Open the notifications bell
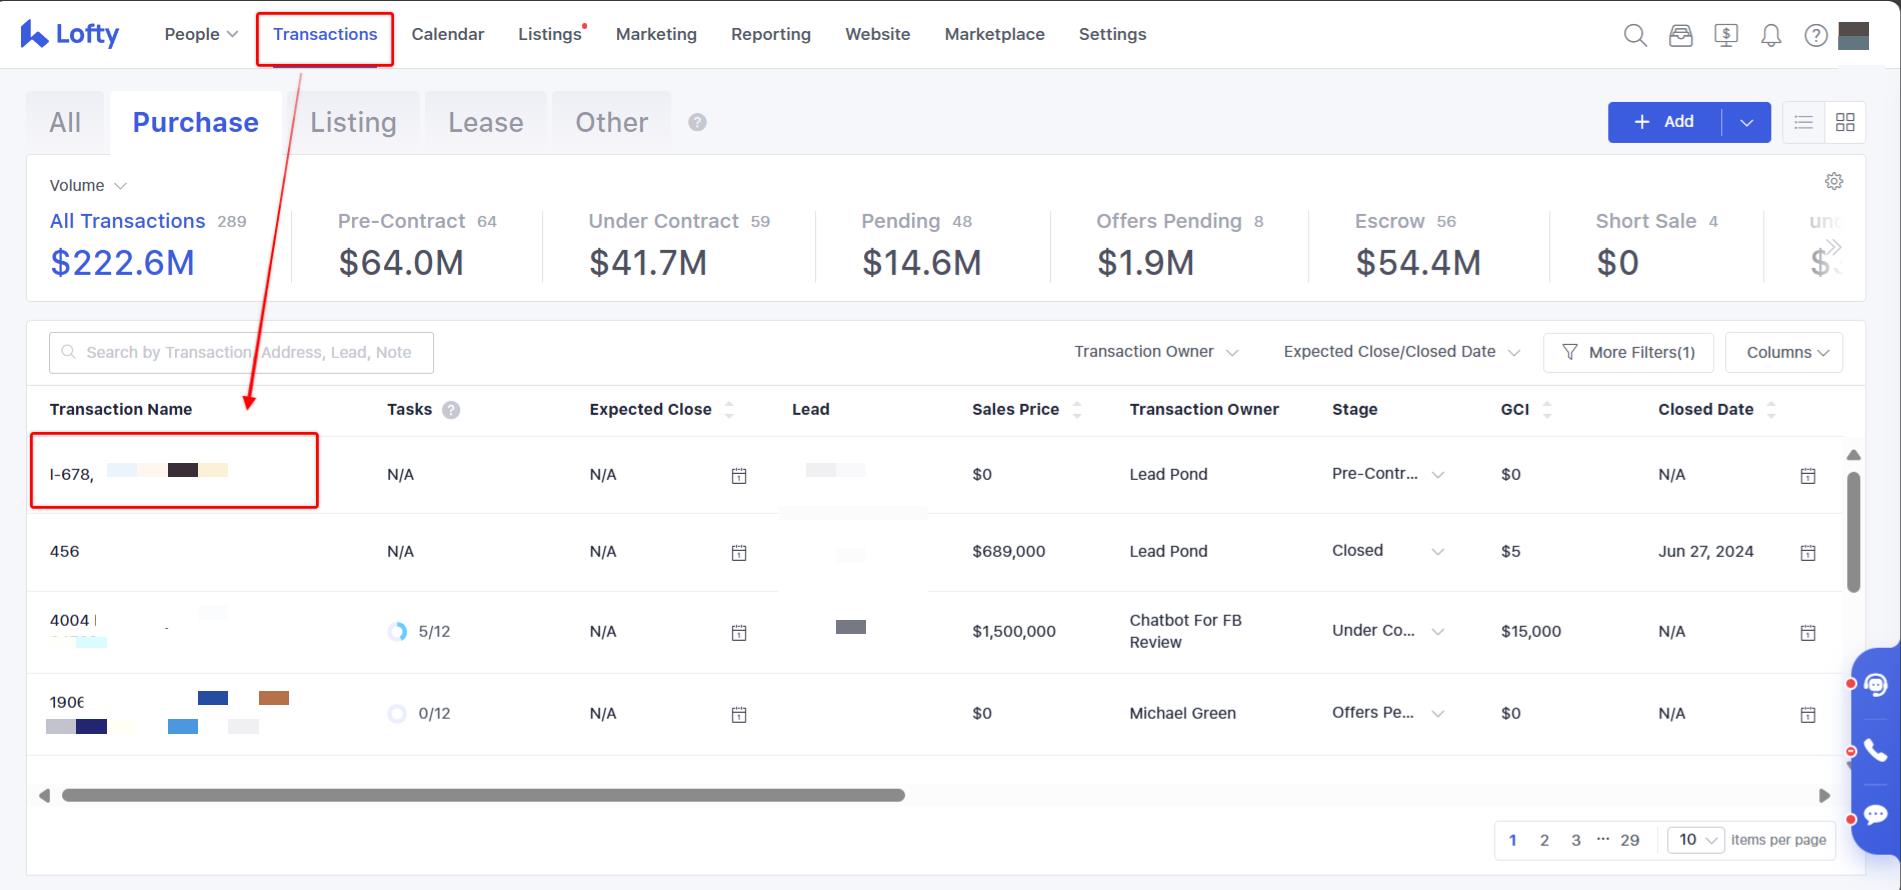1901x890 pixels. pos(1771,36)
